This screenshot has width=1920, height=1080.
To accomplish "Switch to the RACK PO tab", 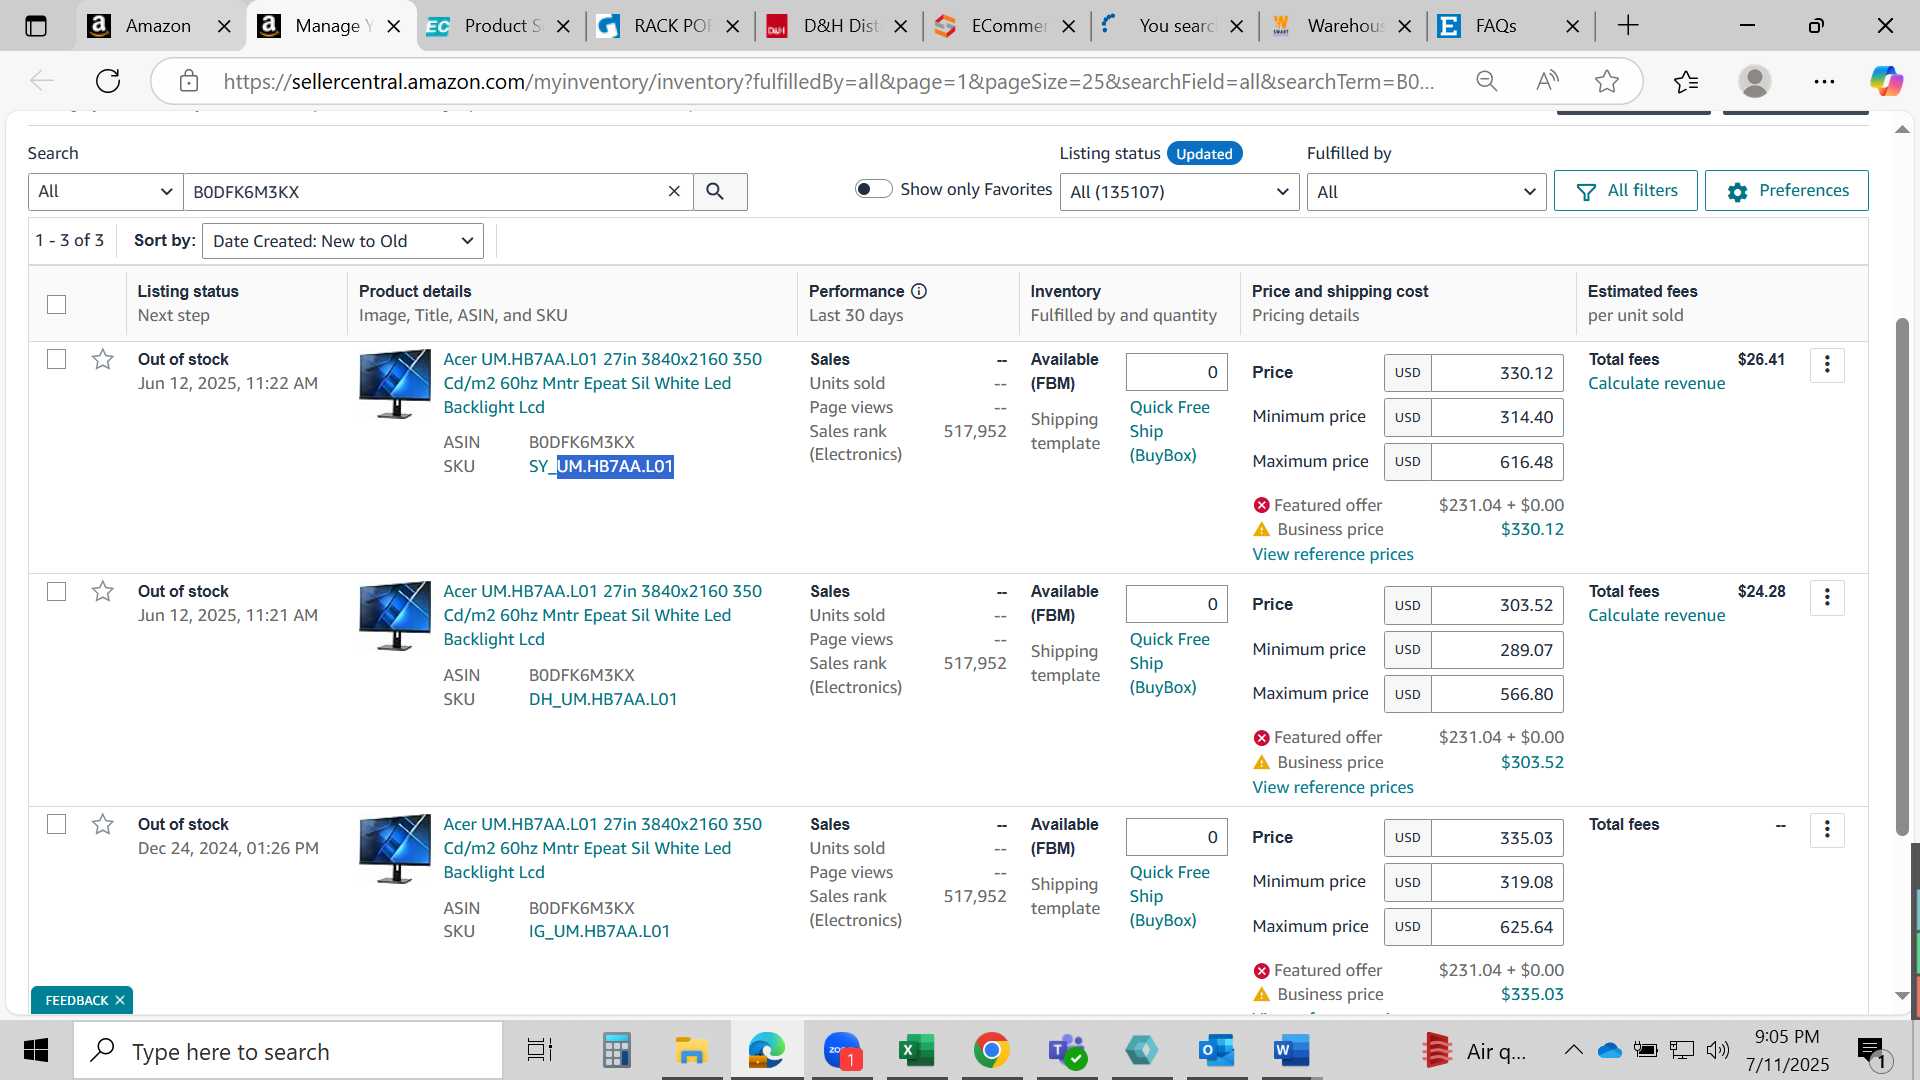I will [x=668, y=26].
